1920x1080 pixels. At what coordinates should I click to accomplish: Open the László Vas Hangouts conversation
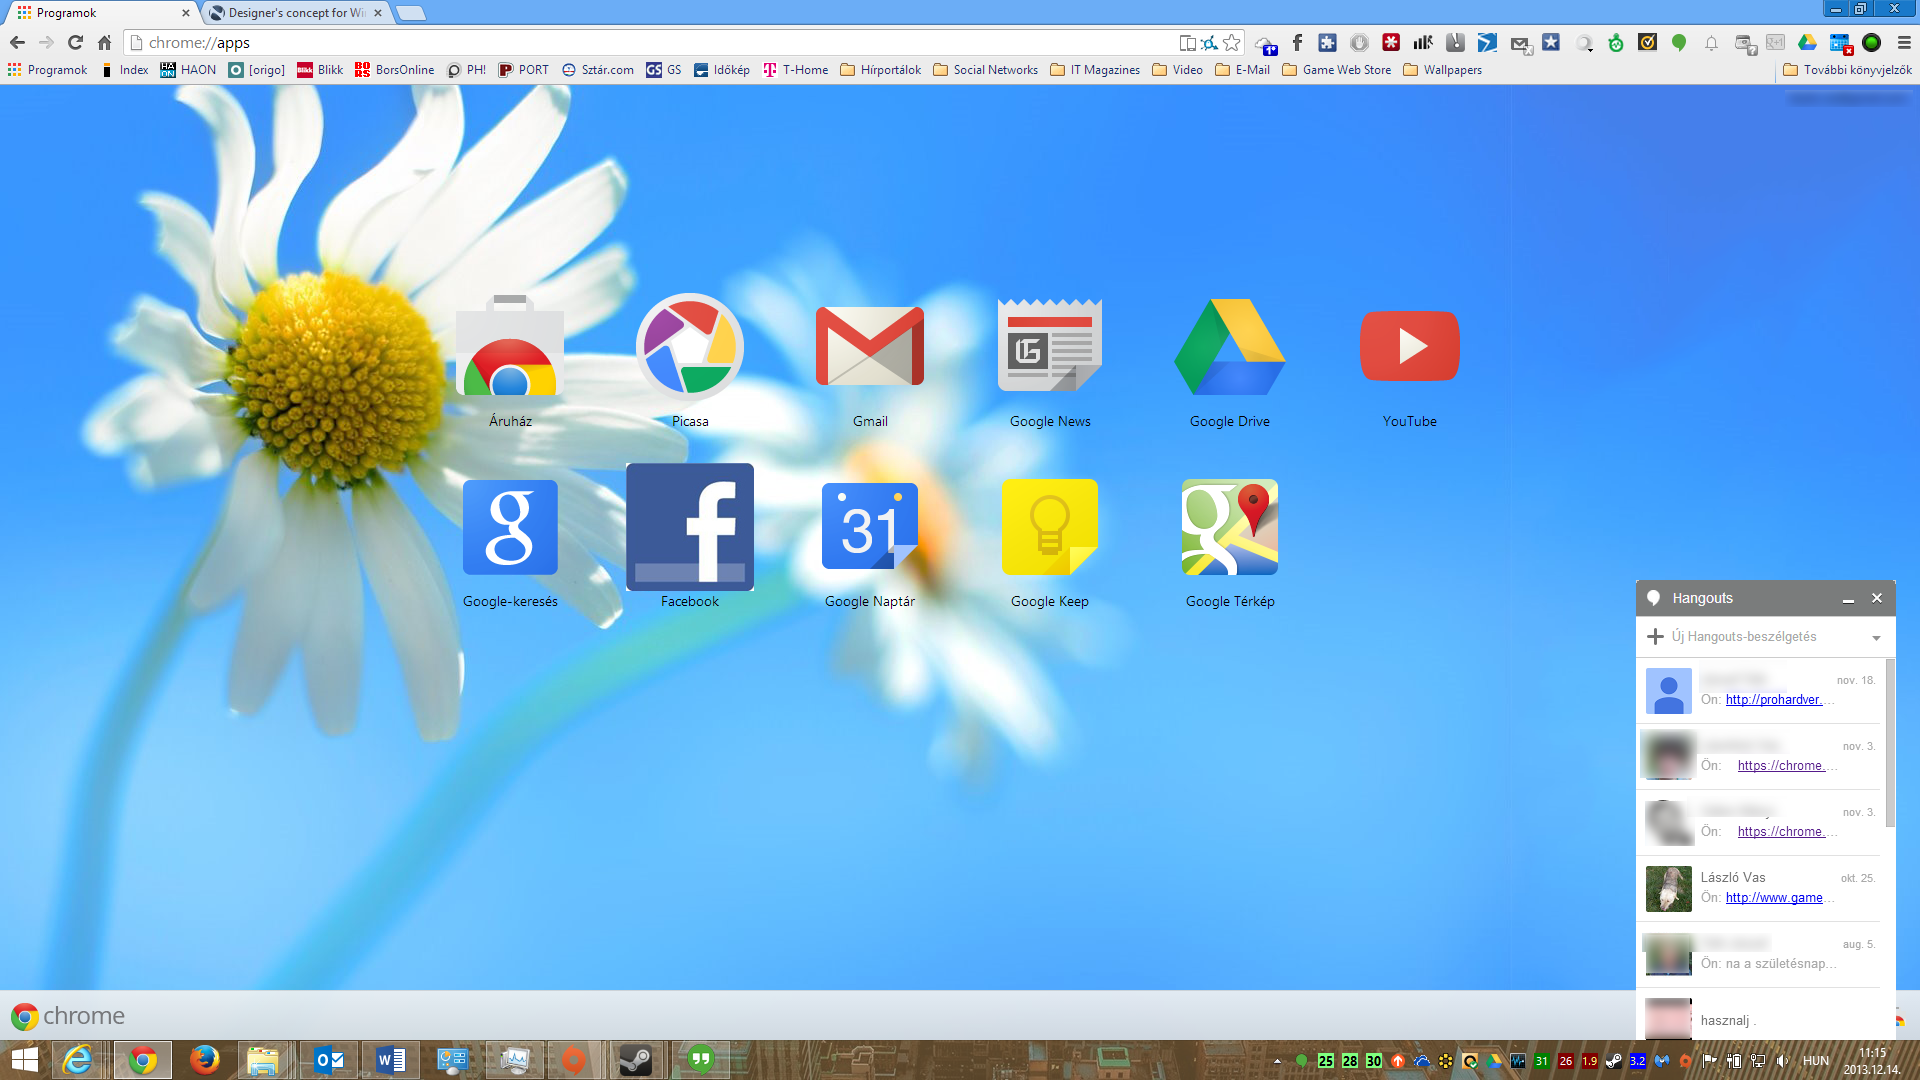click(1760, 888)
